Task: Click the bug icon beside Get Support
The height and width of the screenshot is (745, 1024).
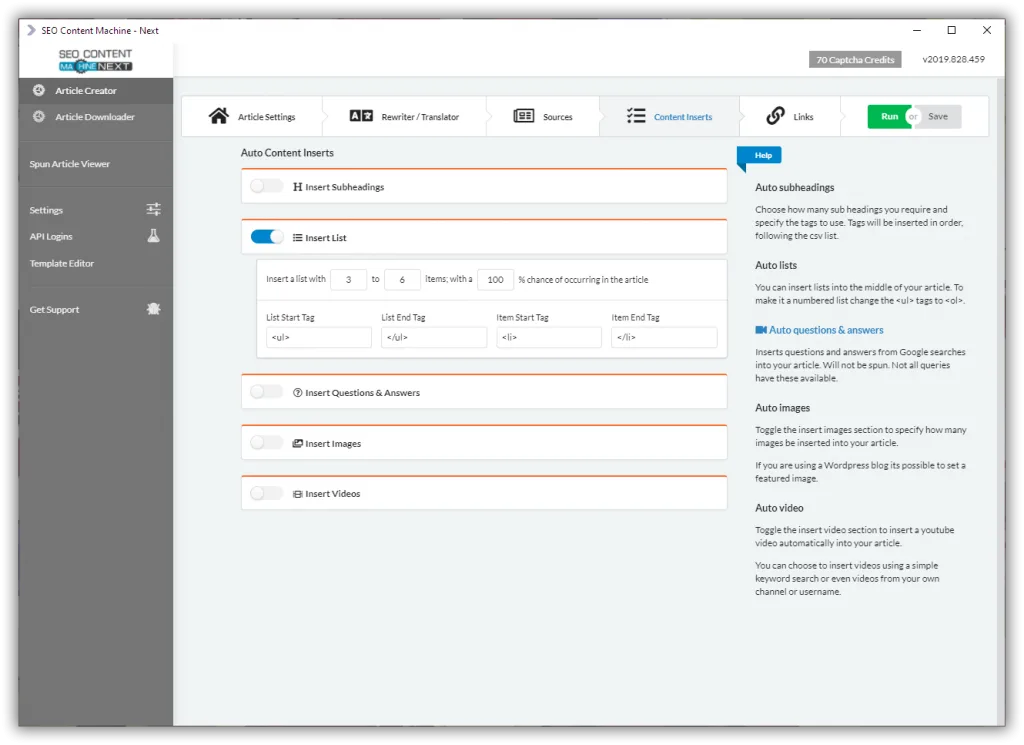Action: 153,309
